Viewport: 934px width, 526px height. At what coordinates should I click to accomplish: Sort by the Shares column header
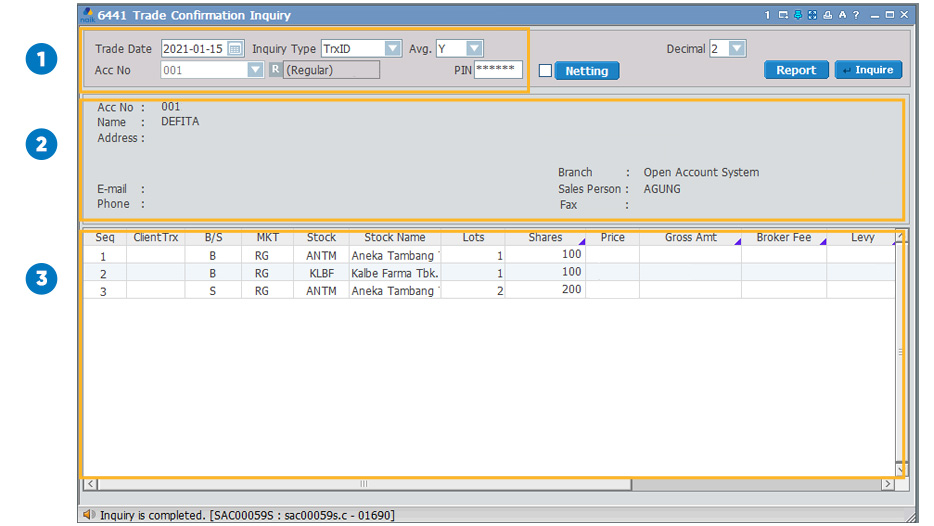click(x=545, y=238)
